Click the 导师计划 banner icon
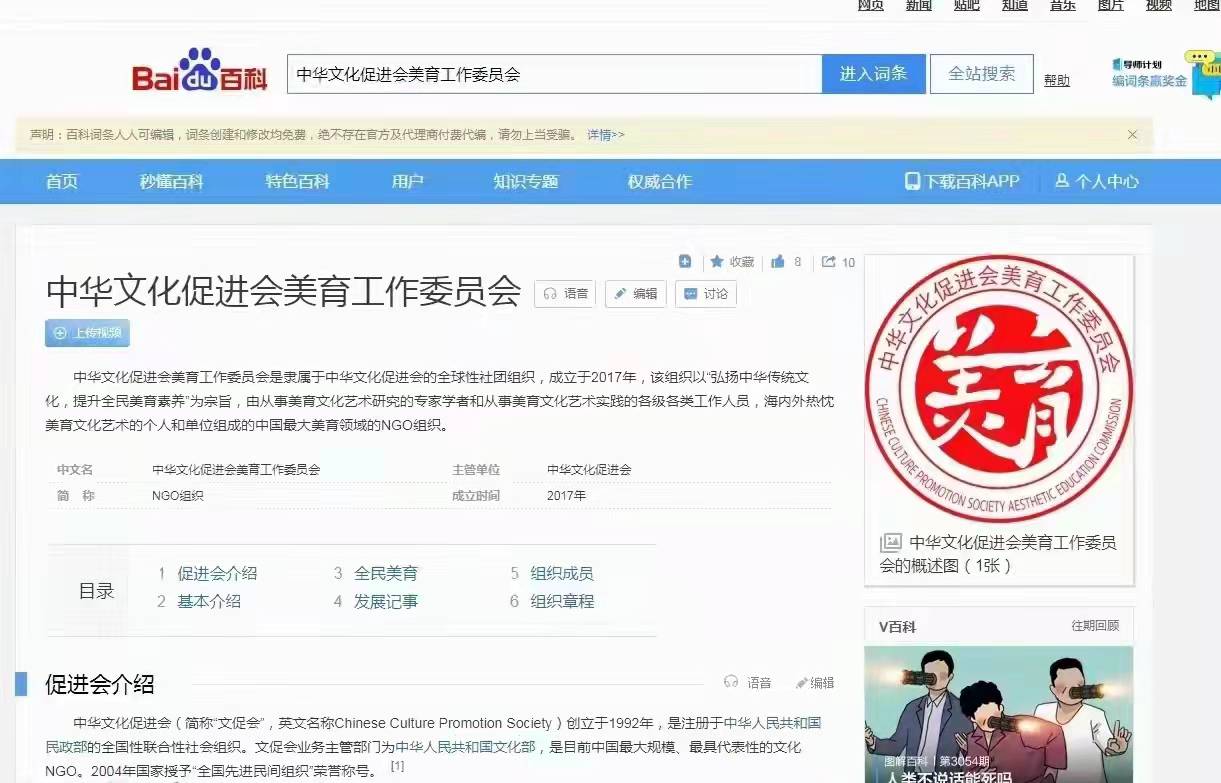 pos(1150,72)
